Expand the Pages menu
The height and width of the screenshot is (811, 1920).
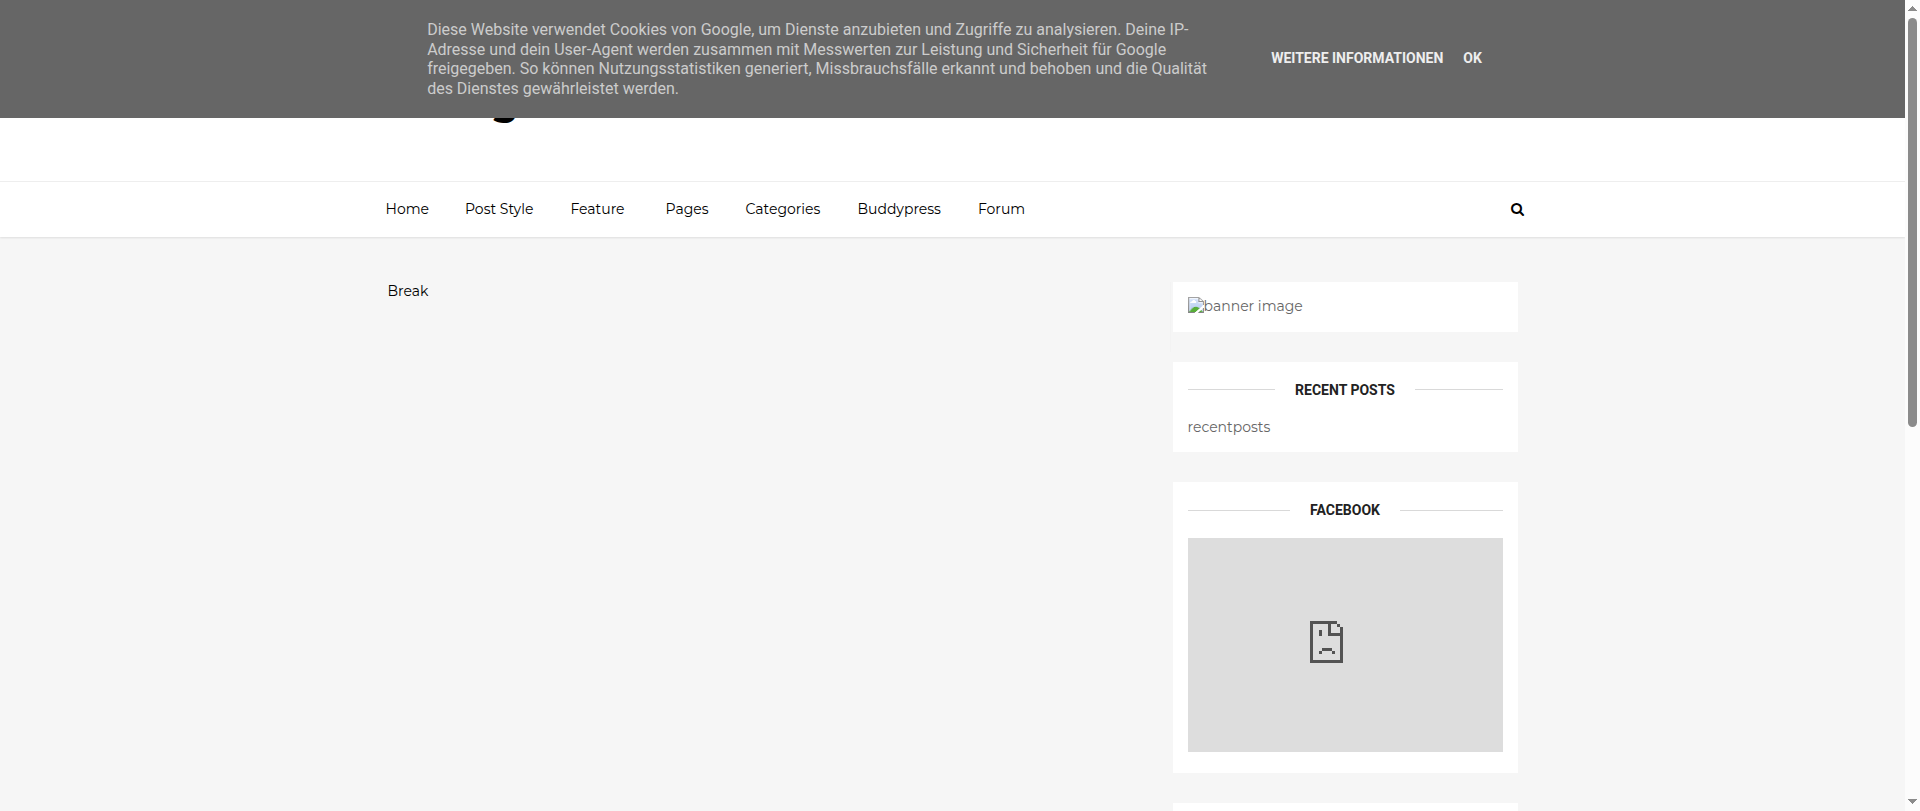(687, 209)
